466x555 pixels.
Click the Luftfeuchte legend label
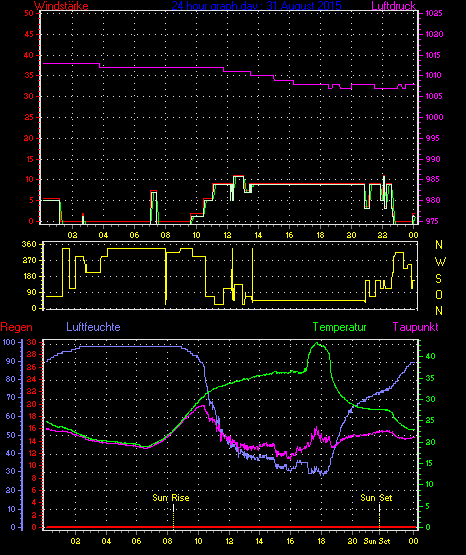(x=93, y=327)
